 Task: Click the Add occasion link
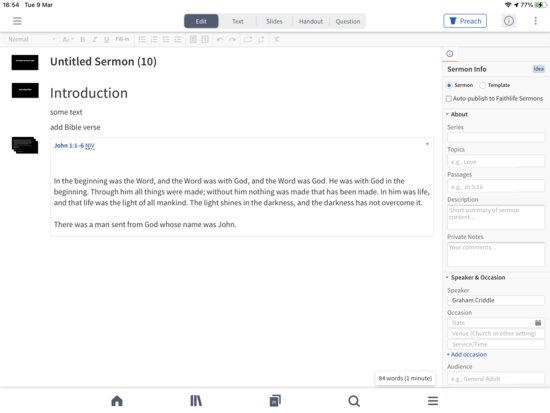click(467, 354)
